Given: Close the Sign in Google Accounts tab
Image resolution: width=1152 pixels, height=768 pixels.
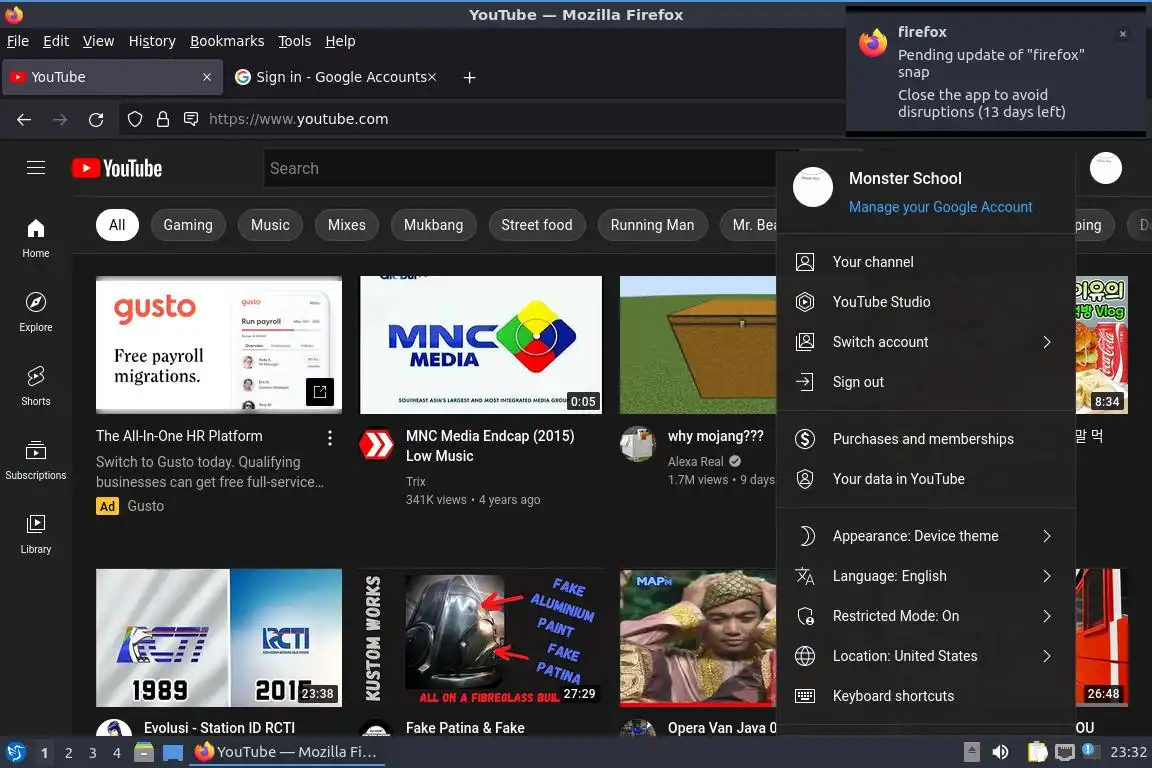Looking at the screenshot, I should click(x=432, y=77).
